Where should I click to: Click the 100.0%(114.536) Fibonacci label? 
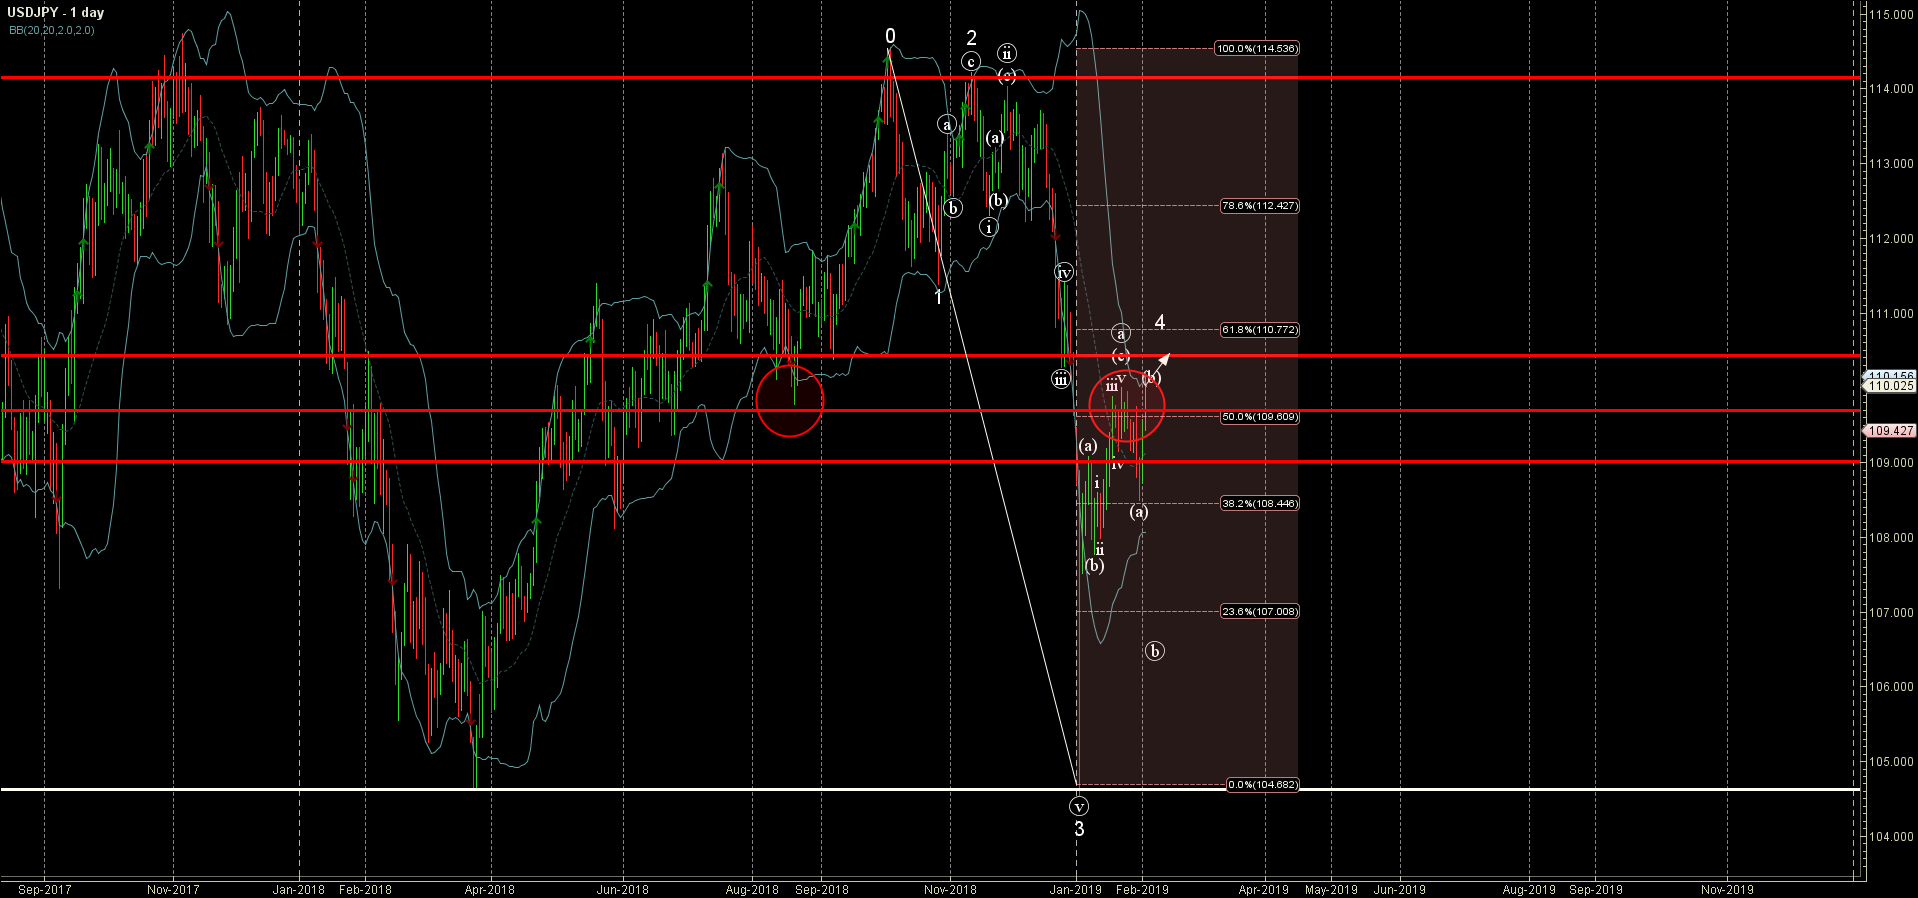click(1257, 48)
